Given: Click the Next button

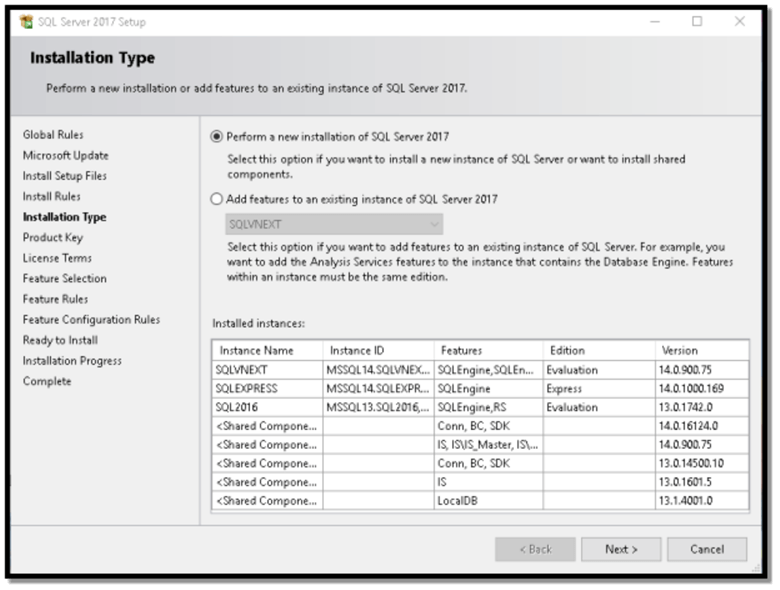Looking at the screenshot, I should pos(621,549).
